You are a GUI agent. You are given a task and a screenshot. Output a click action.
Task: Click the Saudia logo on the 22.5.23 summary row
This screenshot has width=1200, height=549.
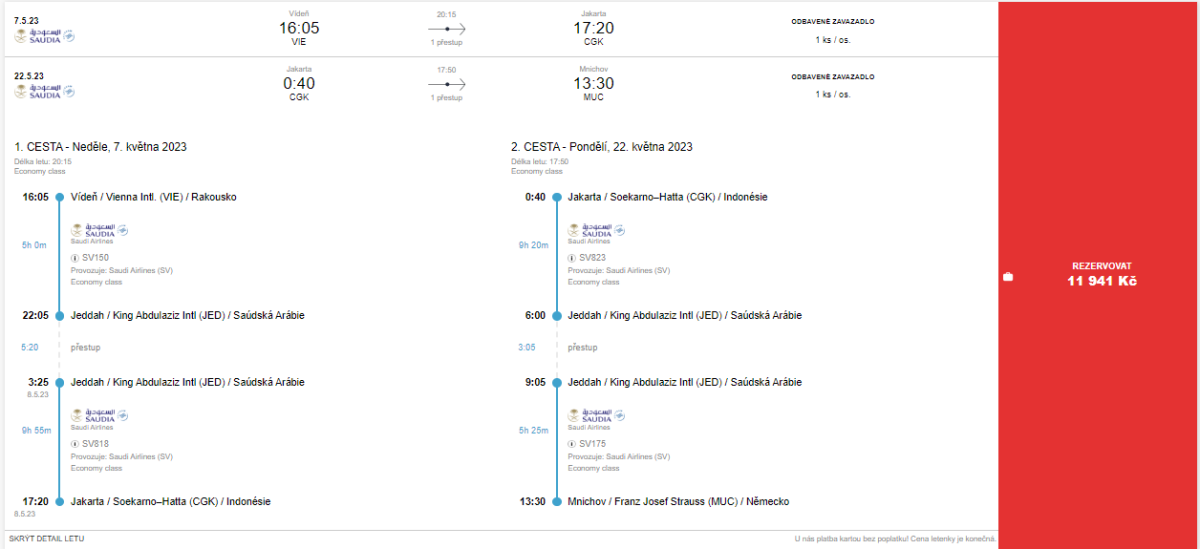coord(44,91)
